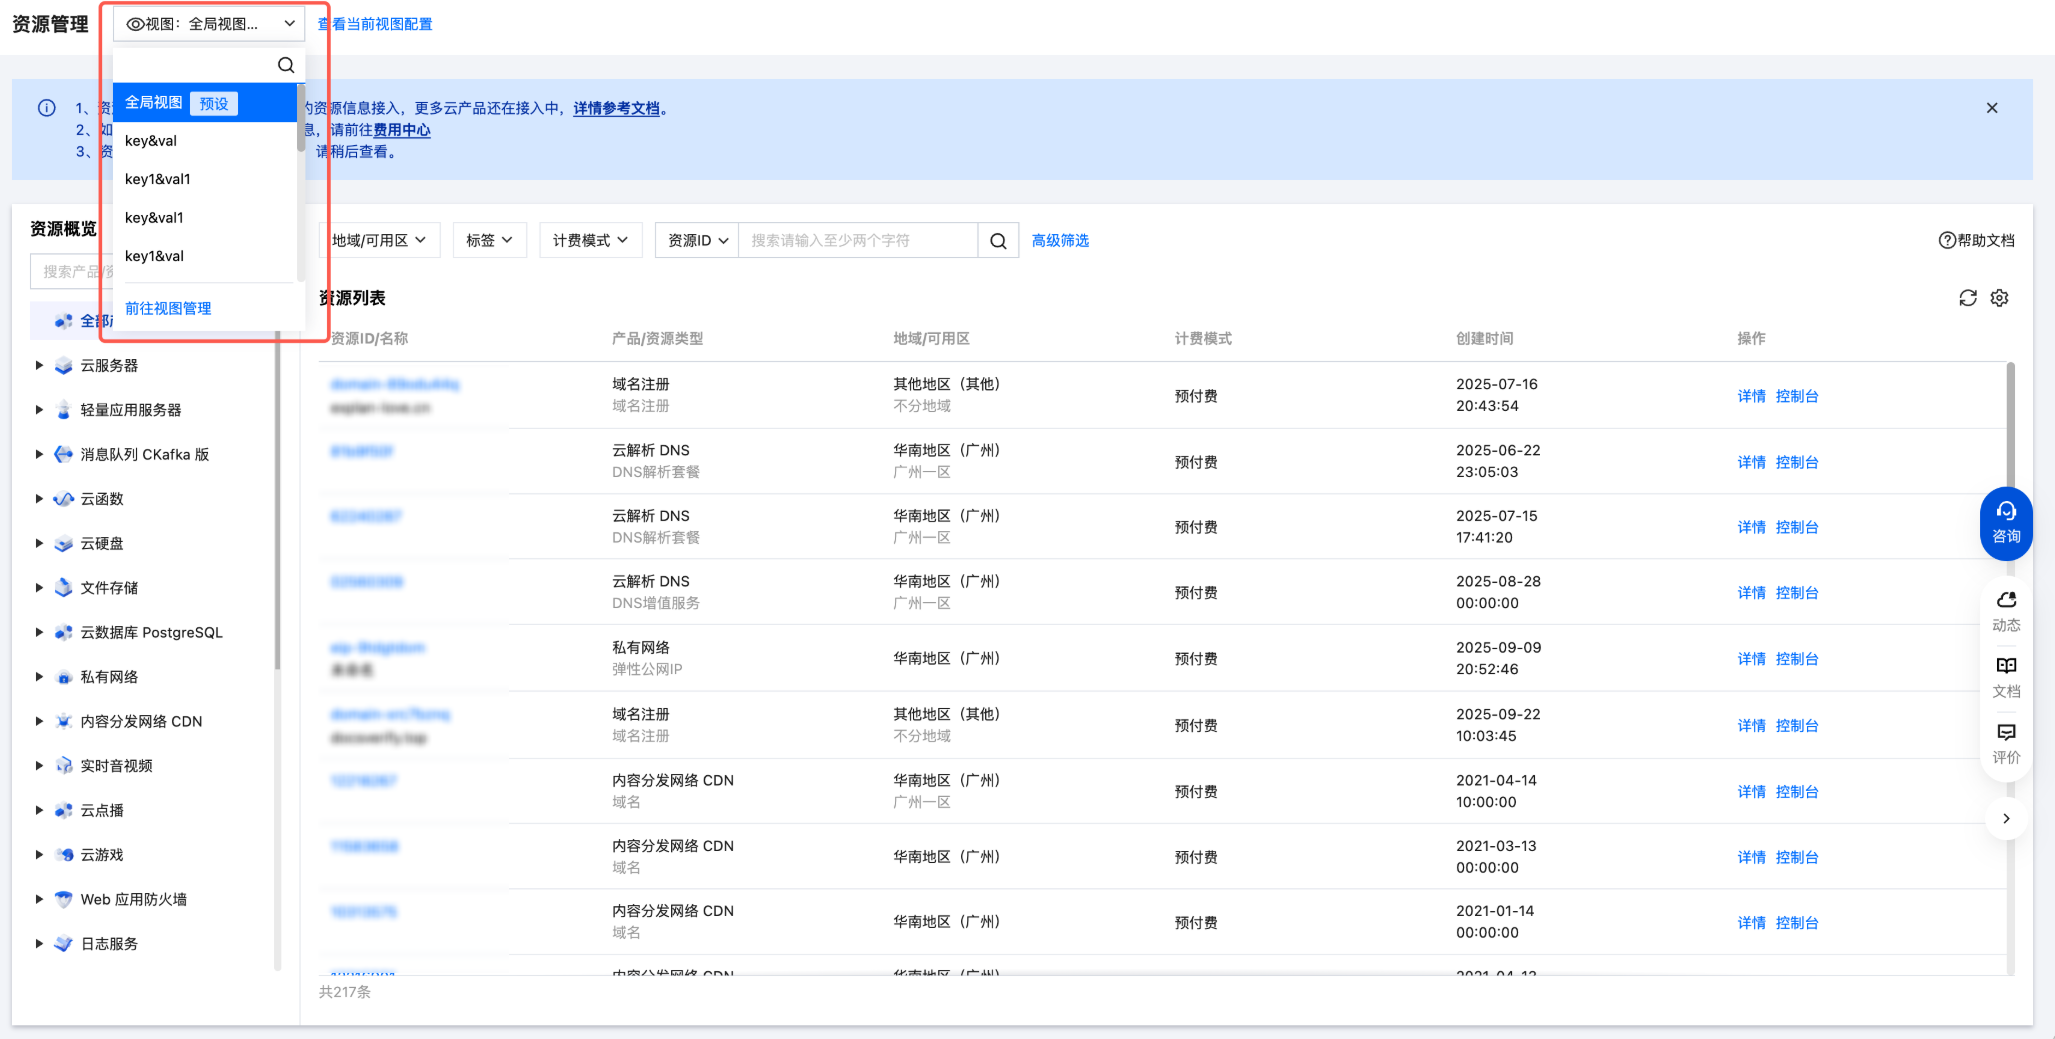Open the 评价 feedback icon
The height and width of the screenshot is (1039, 2055).
pos(2005,742)
